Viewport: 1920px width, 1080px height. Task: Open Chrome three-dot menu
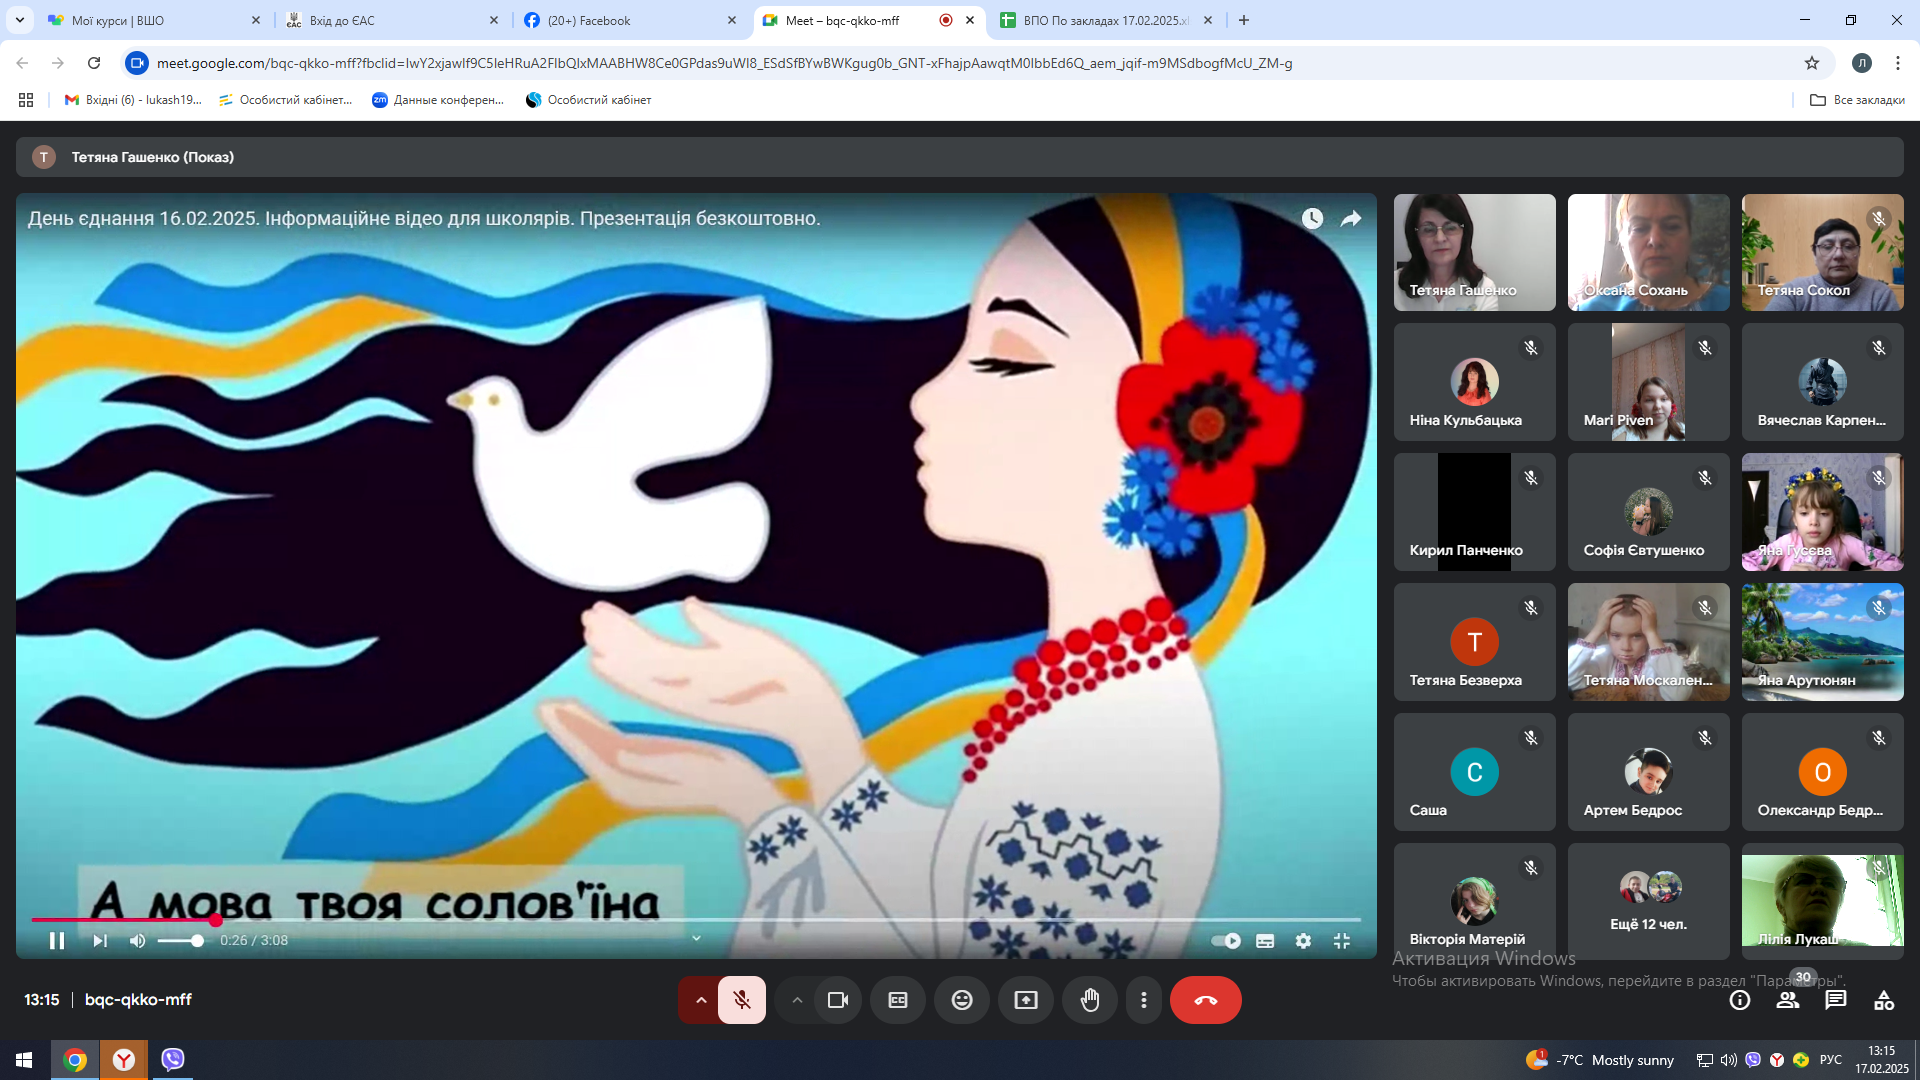click(x=1898, y=63)
